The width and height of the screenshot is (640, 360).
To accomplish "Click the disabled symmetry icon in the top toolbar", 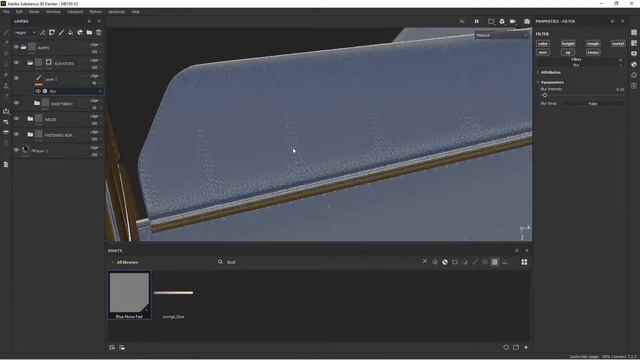I will coord(462,21).
